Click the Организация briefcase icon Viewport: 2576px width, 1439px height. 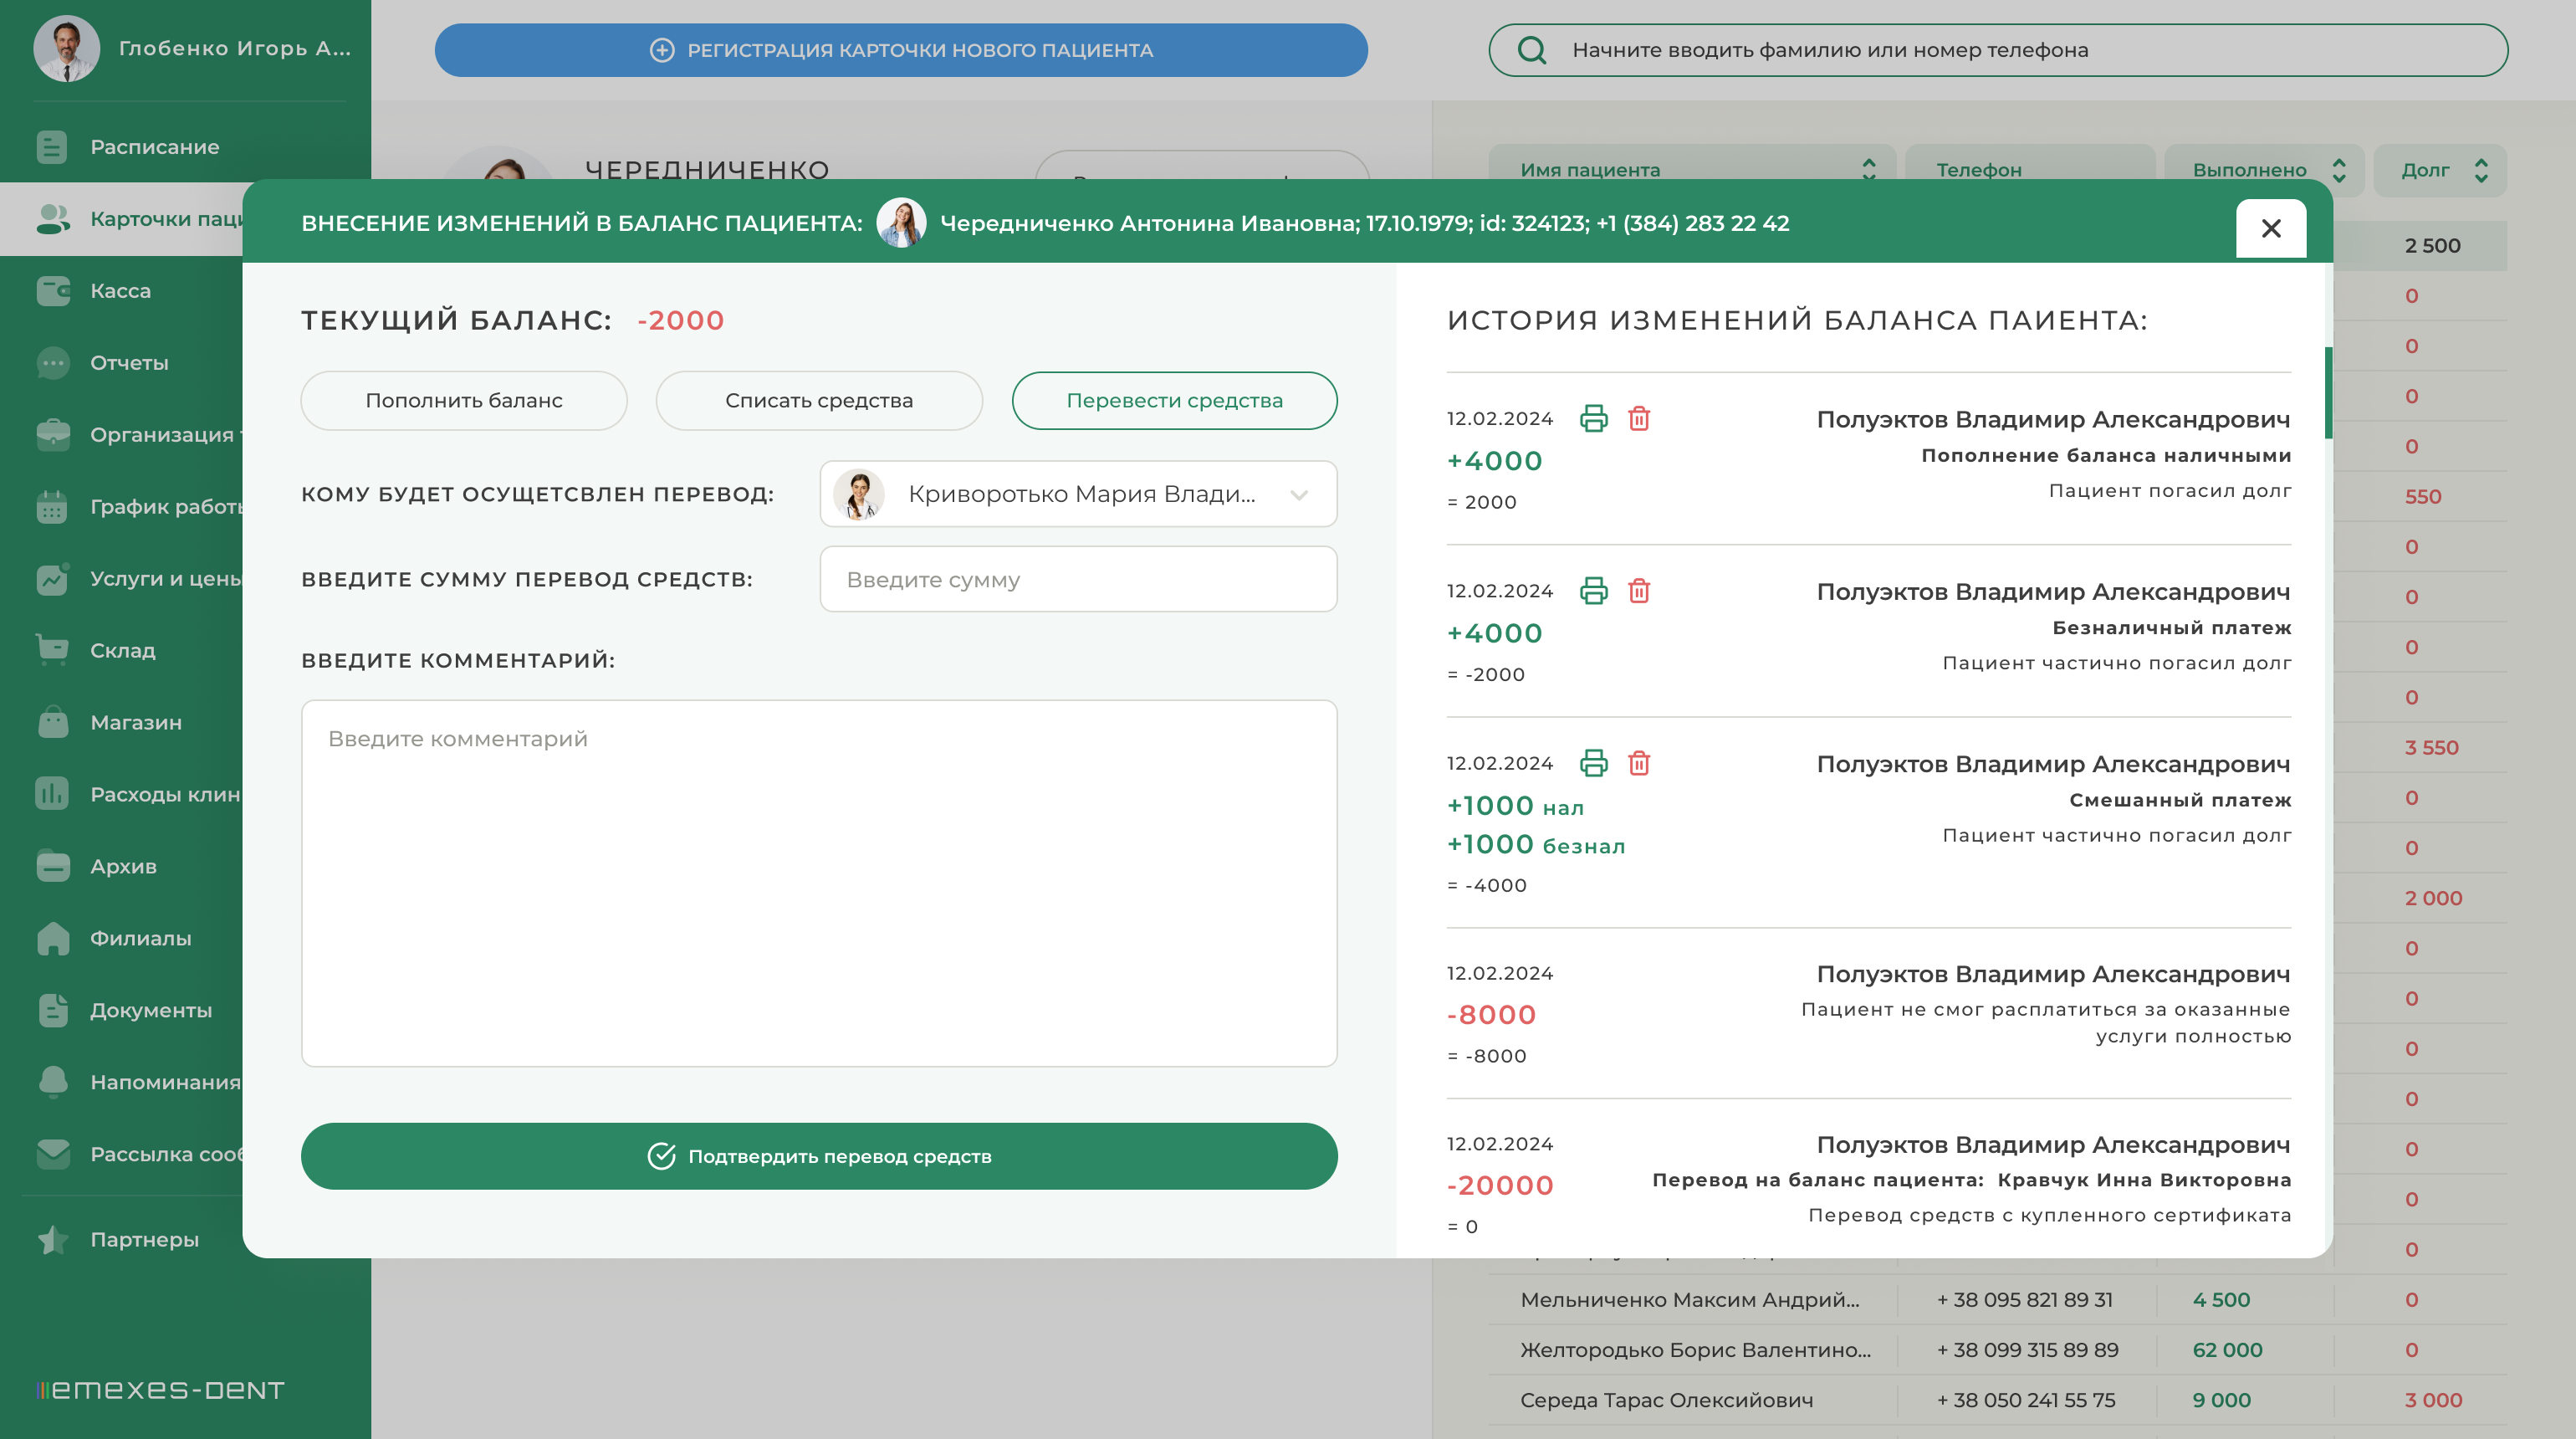52,435
